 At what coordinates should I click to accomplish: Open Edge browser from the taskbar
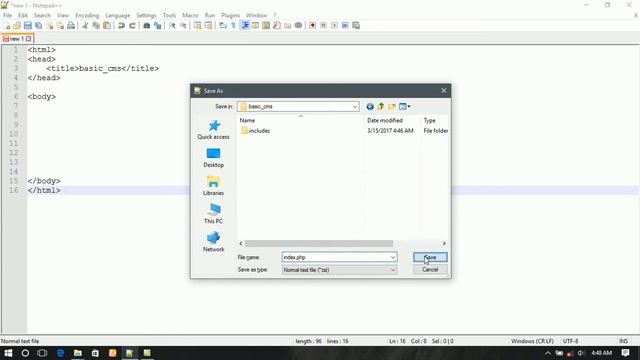60,353
